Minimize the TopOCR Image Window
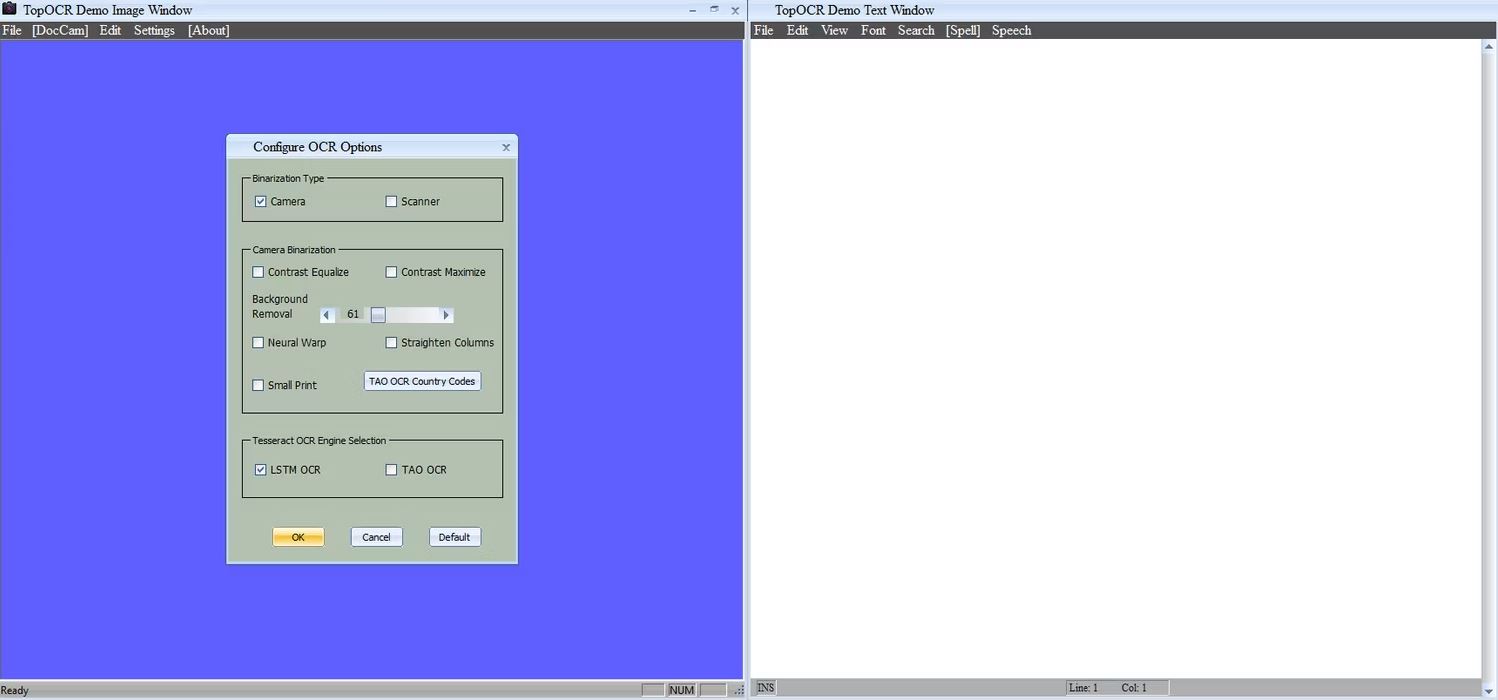The height and width of the screenshot is (700, 1498). 693,10
